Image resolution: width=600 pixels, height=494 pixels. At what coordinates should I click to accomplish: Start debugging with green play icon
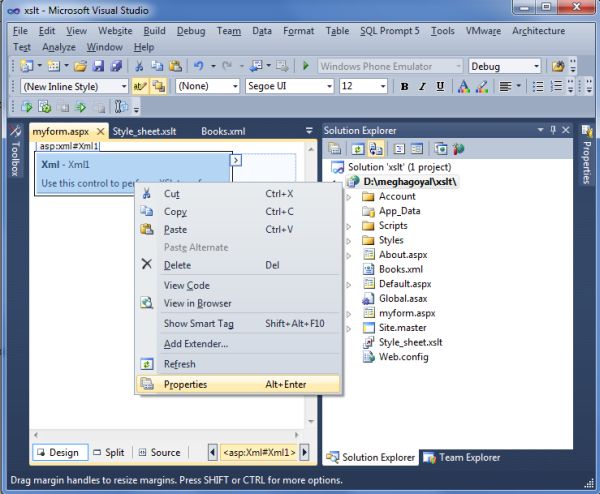coord(306,66)
